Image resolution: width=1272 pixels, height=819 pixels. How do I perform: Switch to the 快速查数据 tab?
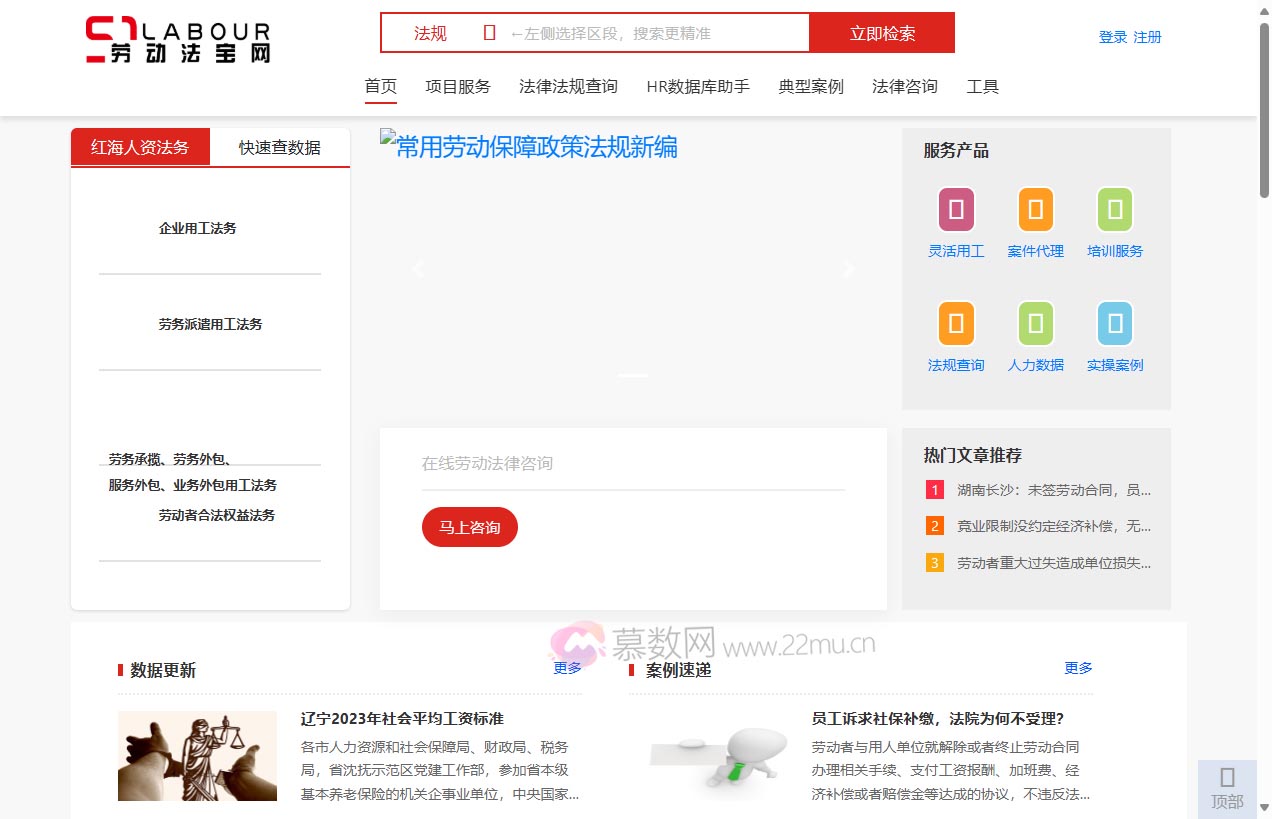[279, 147]
